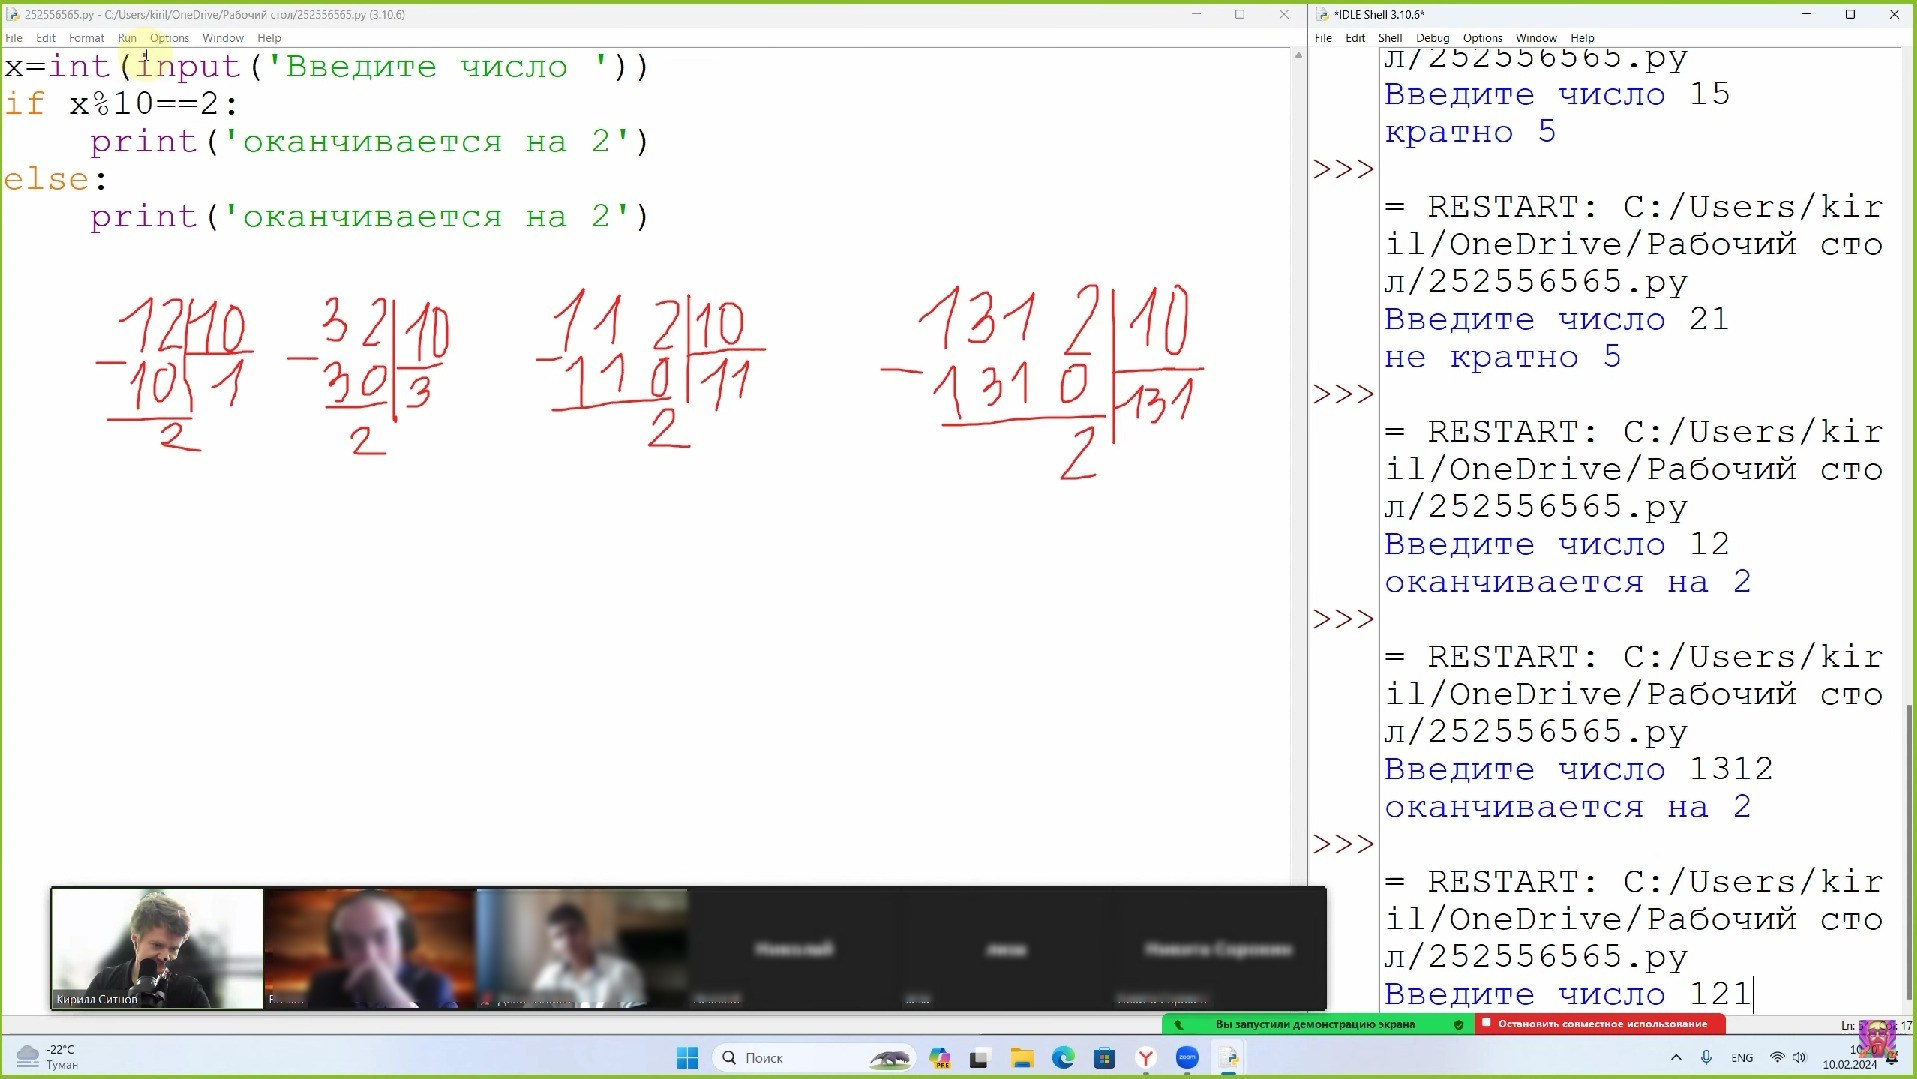Open File Explorer from the taskbar
Viewport: 1917px width, 1079px height.
click(x=1021, y=1058)
